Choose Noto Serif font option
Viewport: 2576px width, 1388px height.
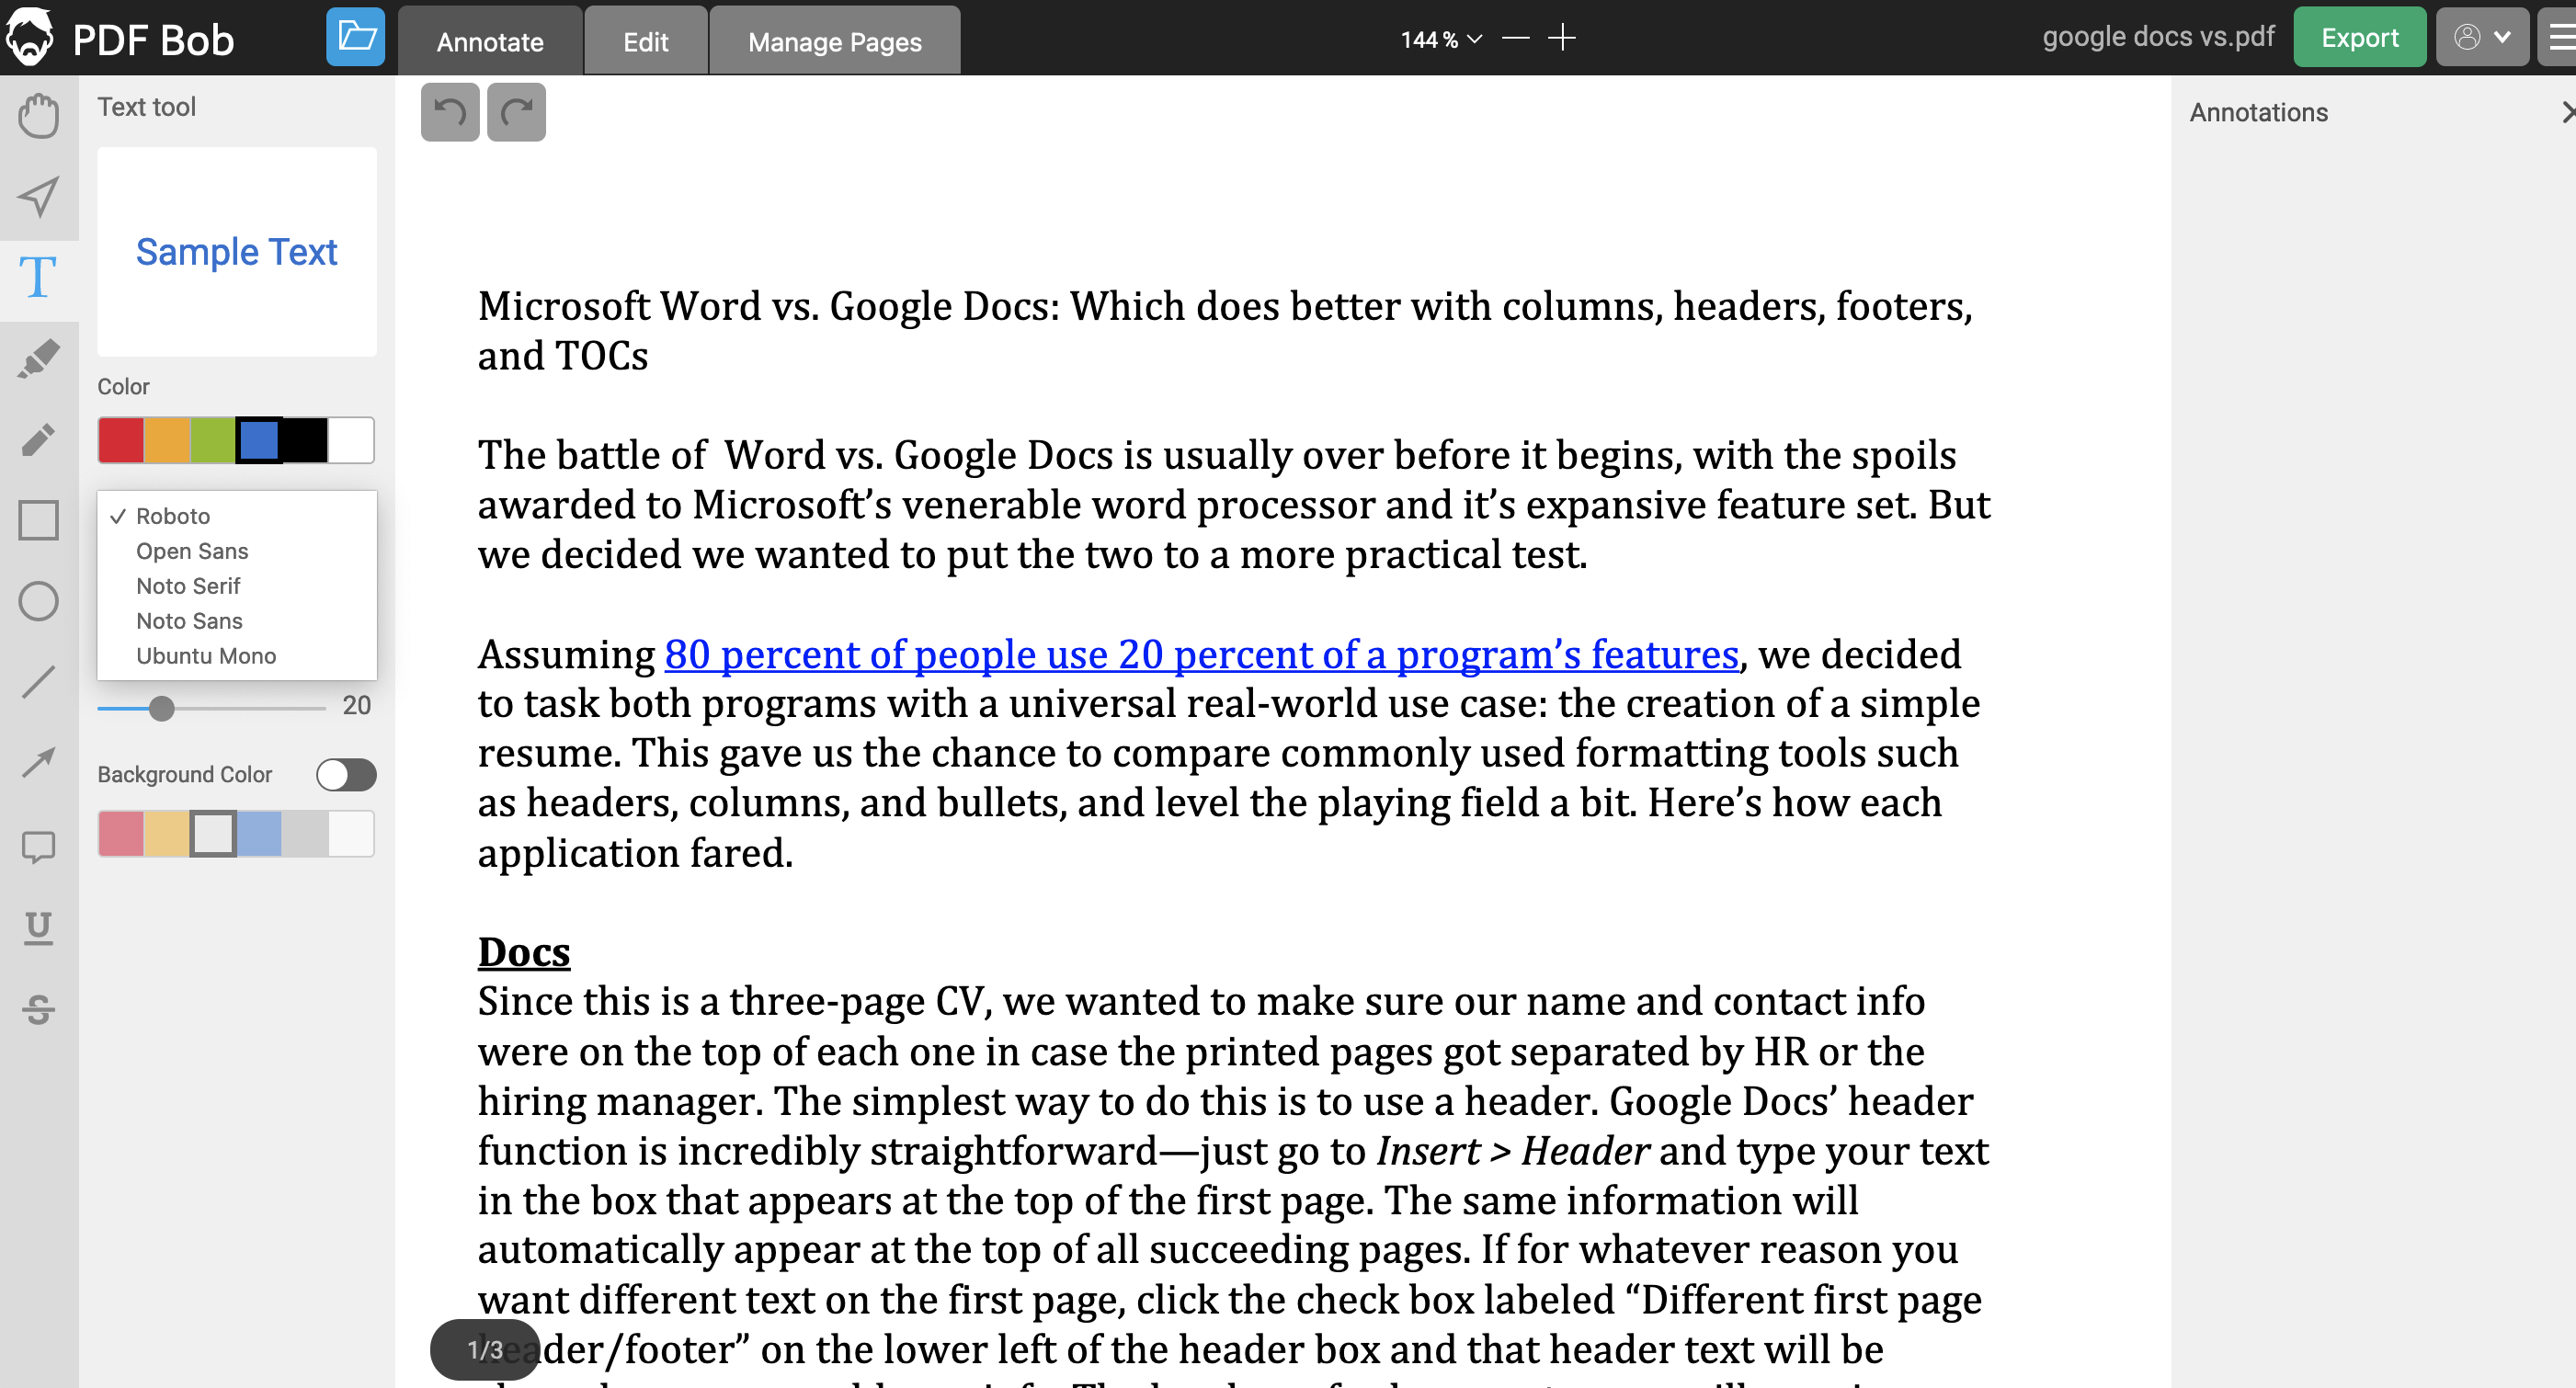pyautogui.click(x=237, y=586)
